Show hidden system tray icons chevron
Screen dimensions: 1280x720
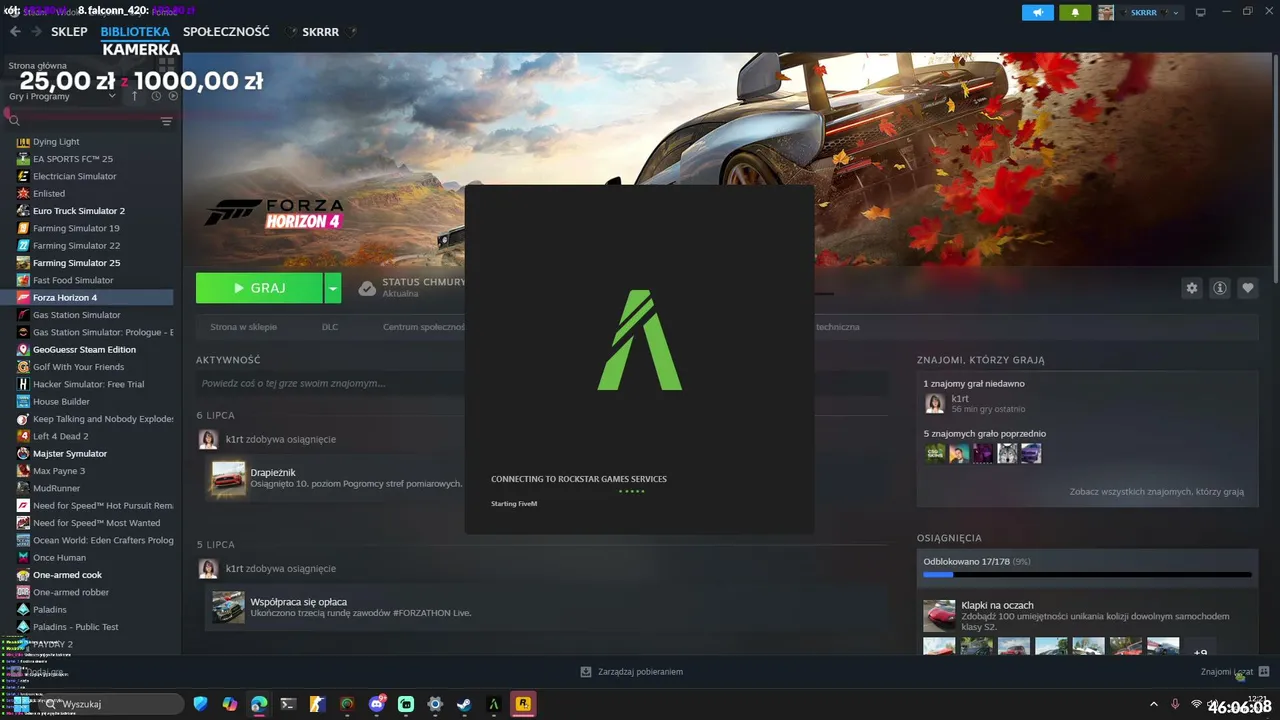(1153, 704)
